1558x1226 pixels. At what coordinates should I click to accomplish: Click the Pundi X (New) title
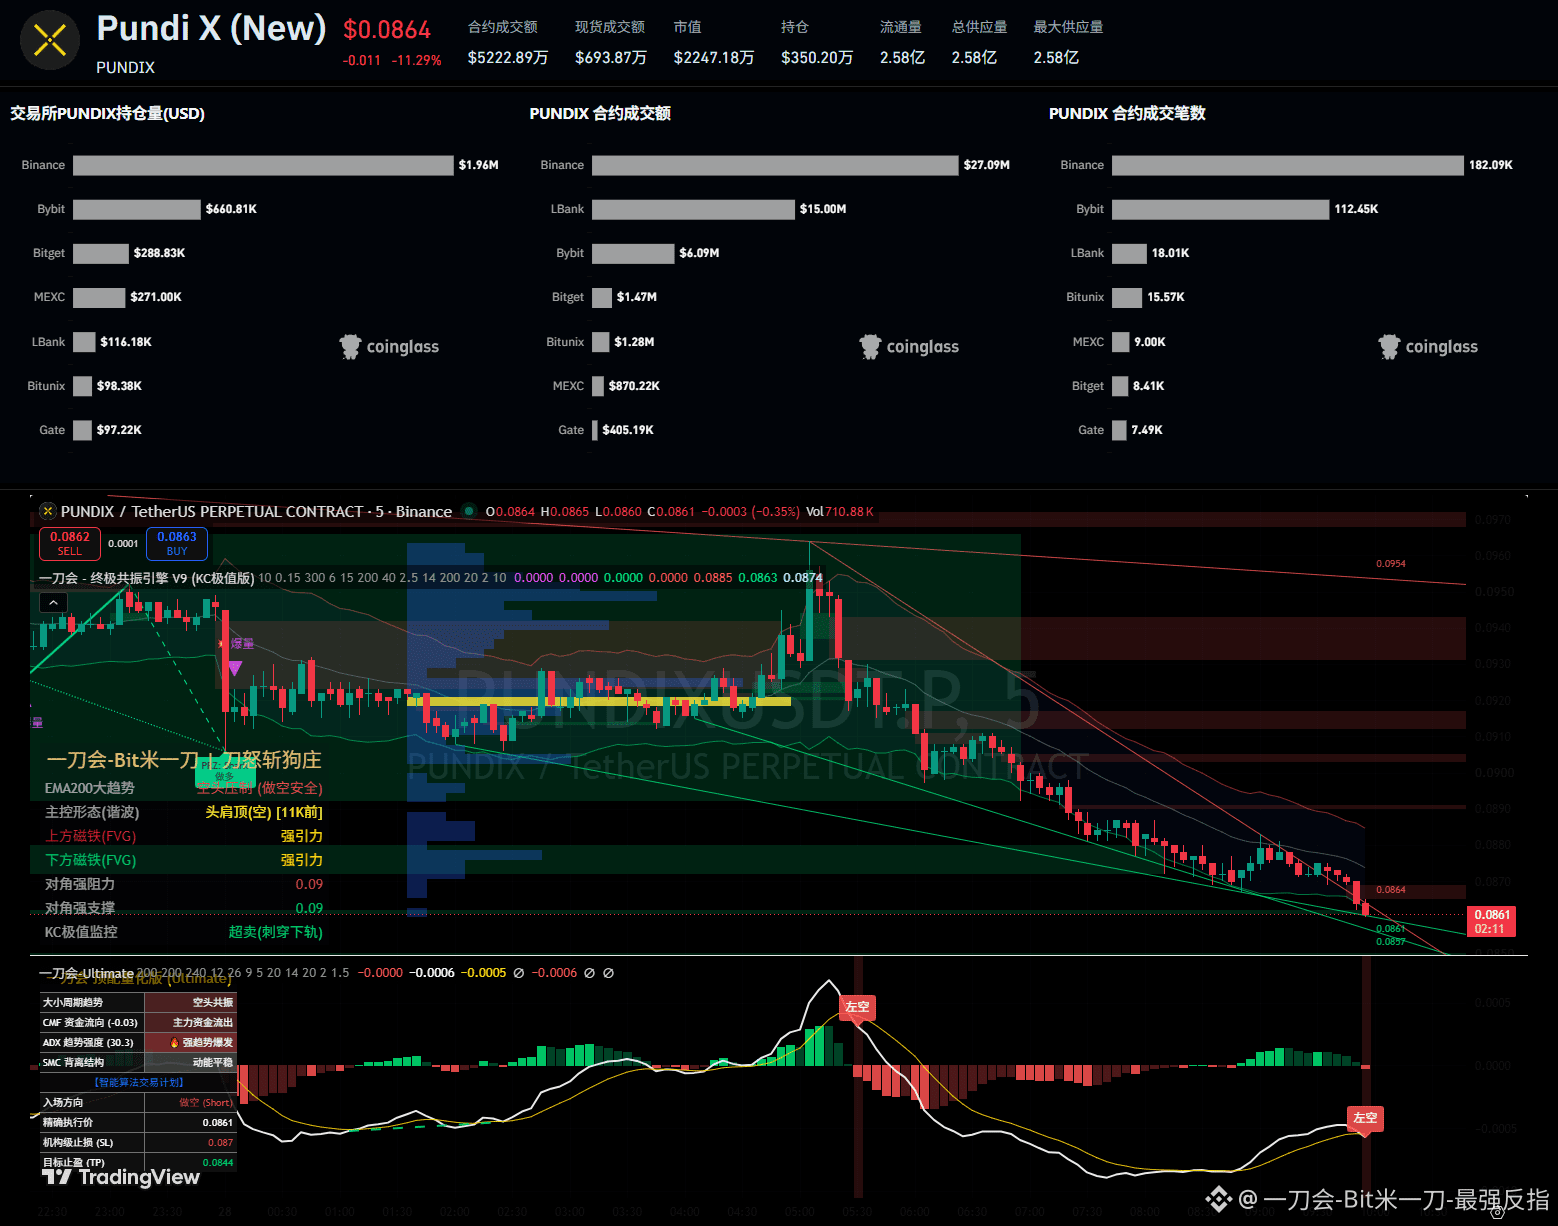[211, 28]
